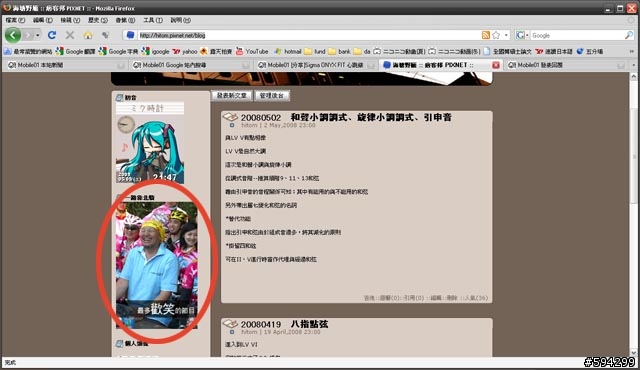
Task: Switch to the Mobile01 本站新聞 tab
Action: pos(65,65)
